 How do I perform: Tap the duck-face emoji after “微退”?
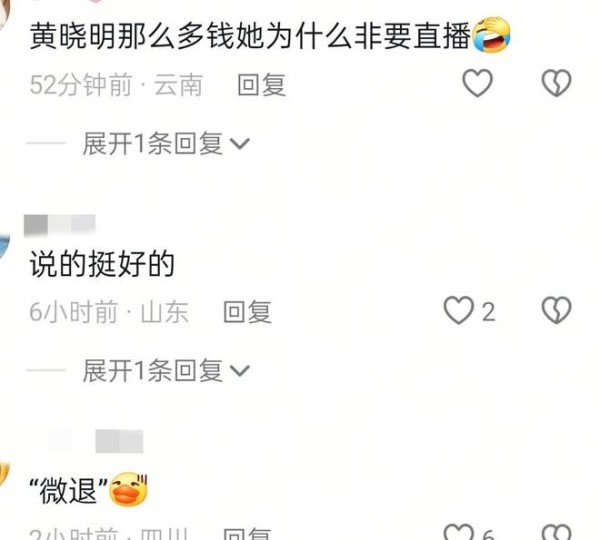pos(129,489)
